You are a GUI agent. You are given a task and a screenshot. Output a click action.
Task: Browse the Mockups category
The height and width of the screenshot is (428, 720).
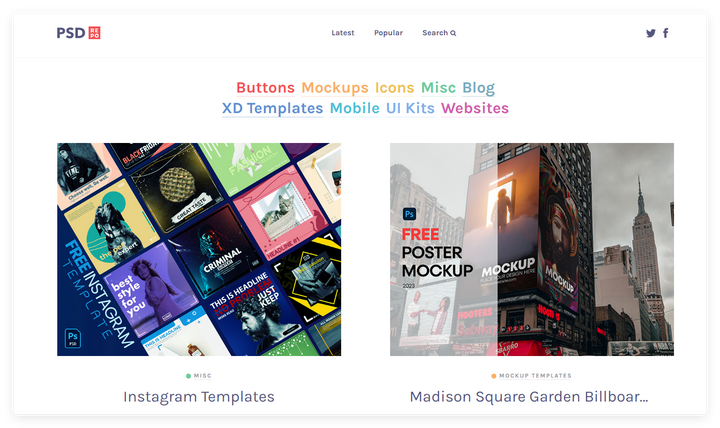click(x=335, y=87)
